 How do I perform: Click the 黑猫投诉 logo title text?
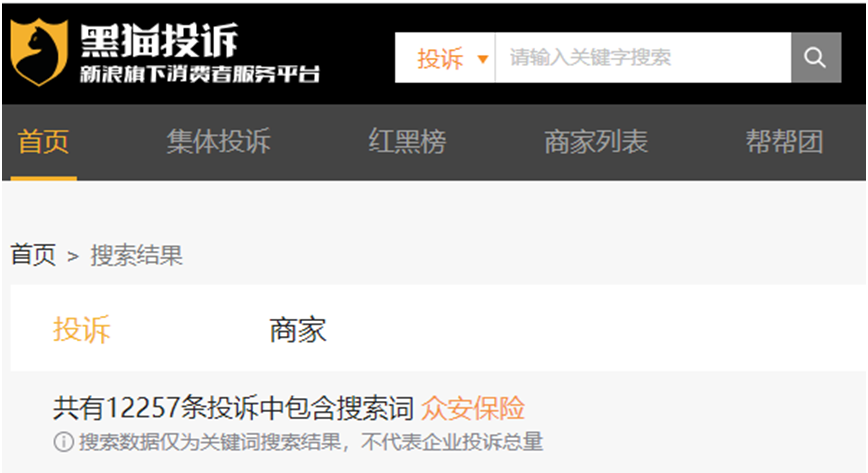click(x=159, y=40)
